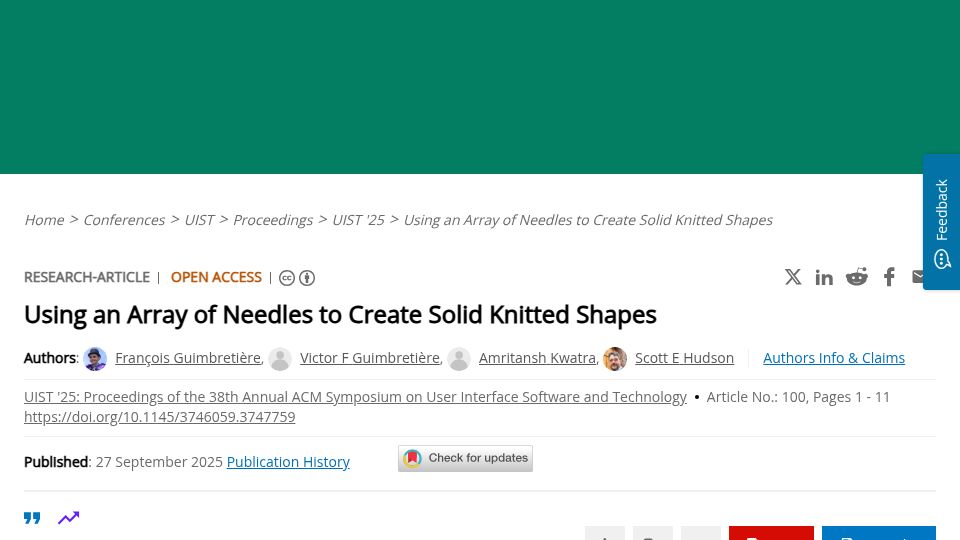
Task: Click the OPEN ACCESS label
Action: coord(216,277)
